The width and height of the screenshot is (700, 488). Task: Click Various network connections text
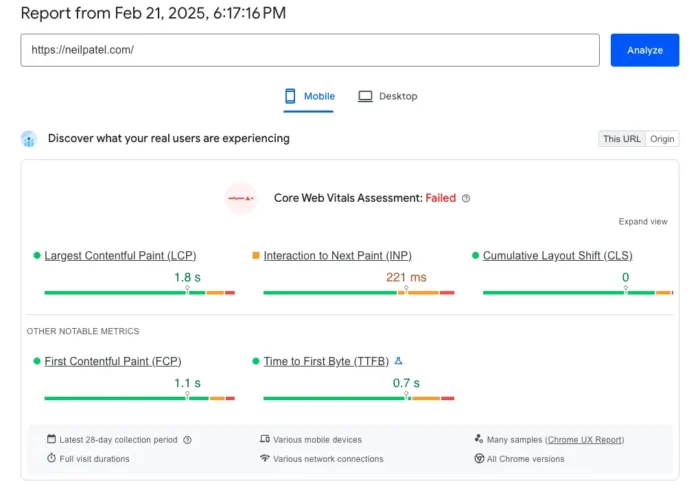(328, 459)
